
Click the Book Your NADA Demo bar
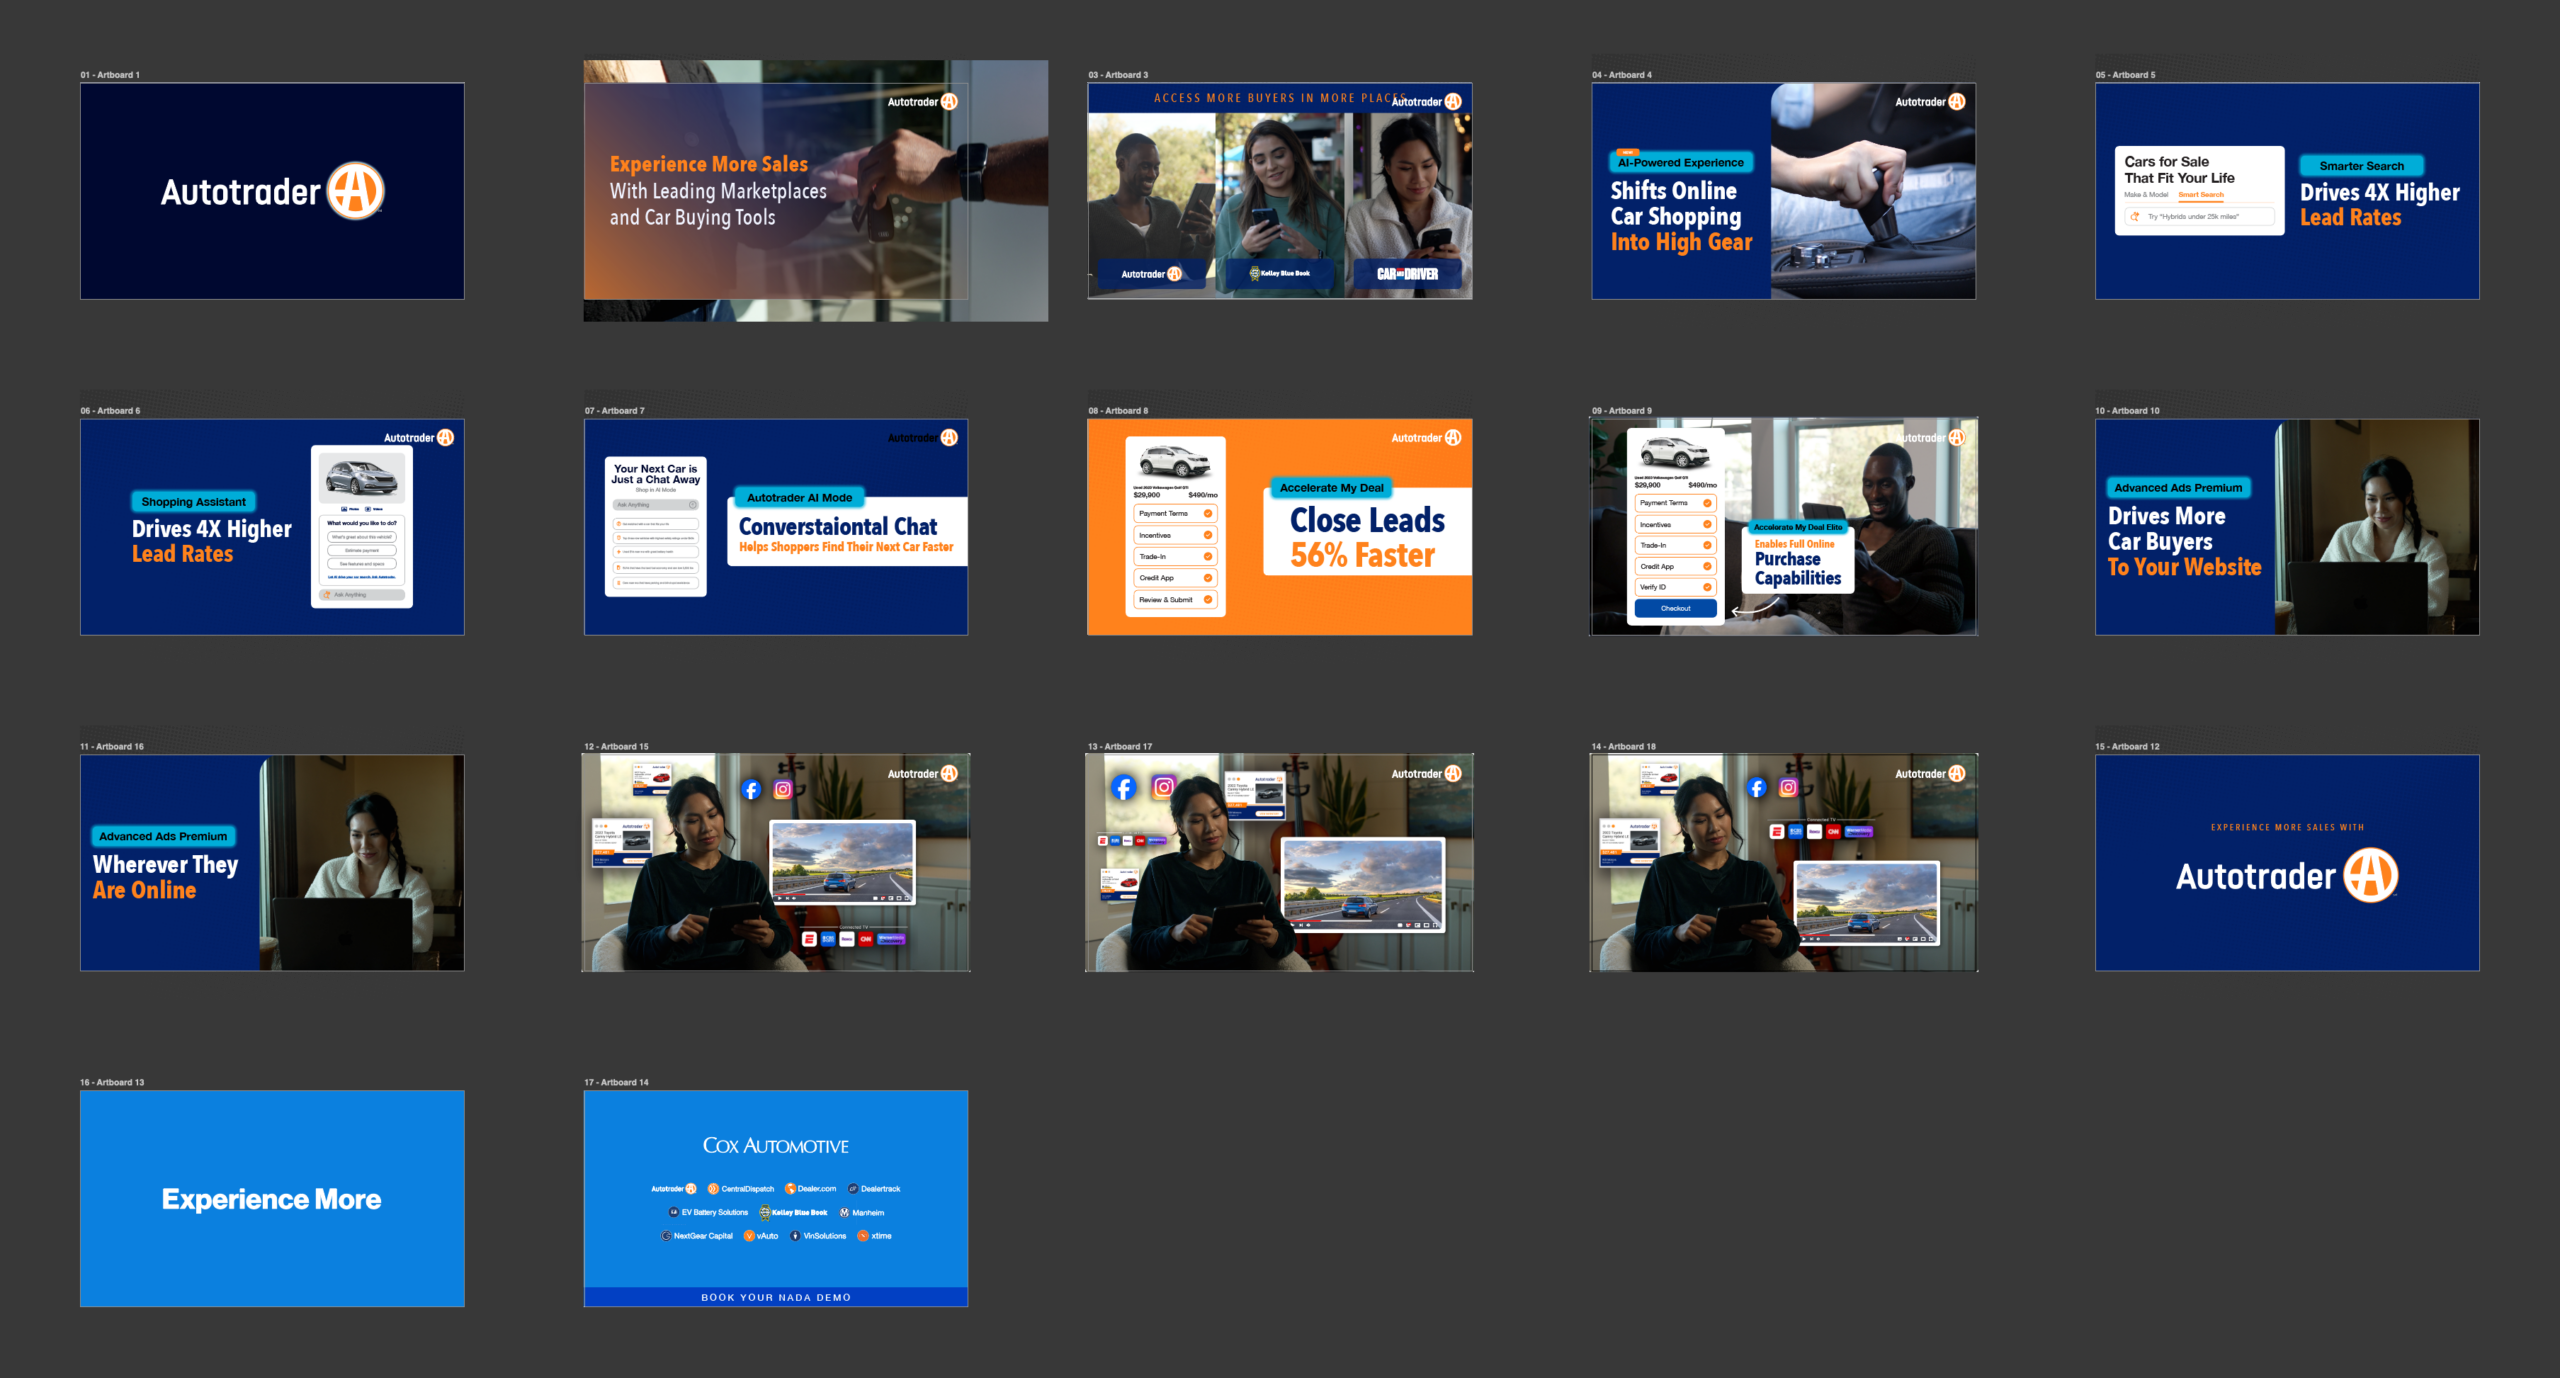pyautogui.click(x=775, y=1297)
